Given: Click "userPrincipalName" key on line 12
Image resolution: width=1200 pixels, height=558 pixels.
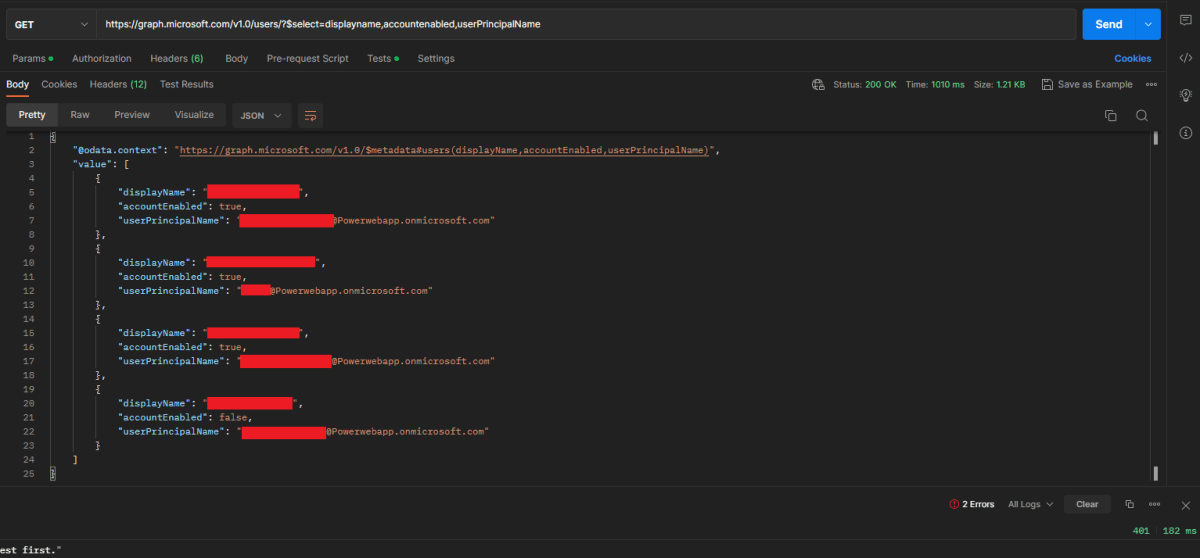Looking at the screenshot, I should pos(171,291).
